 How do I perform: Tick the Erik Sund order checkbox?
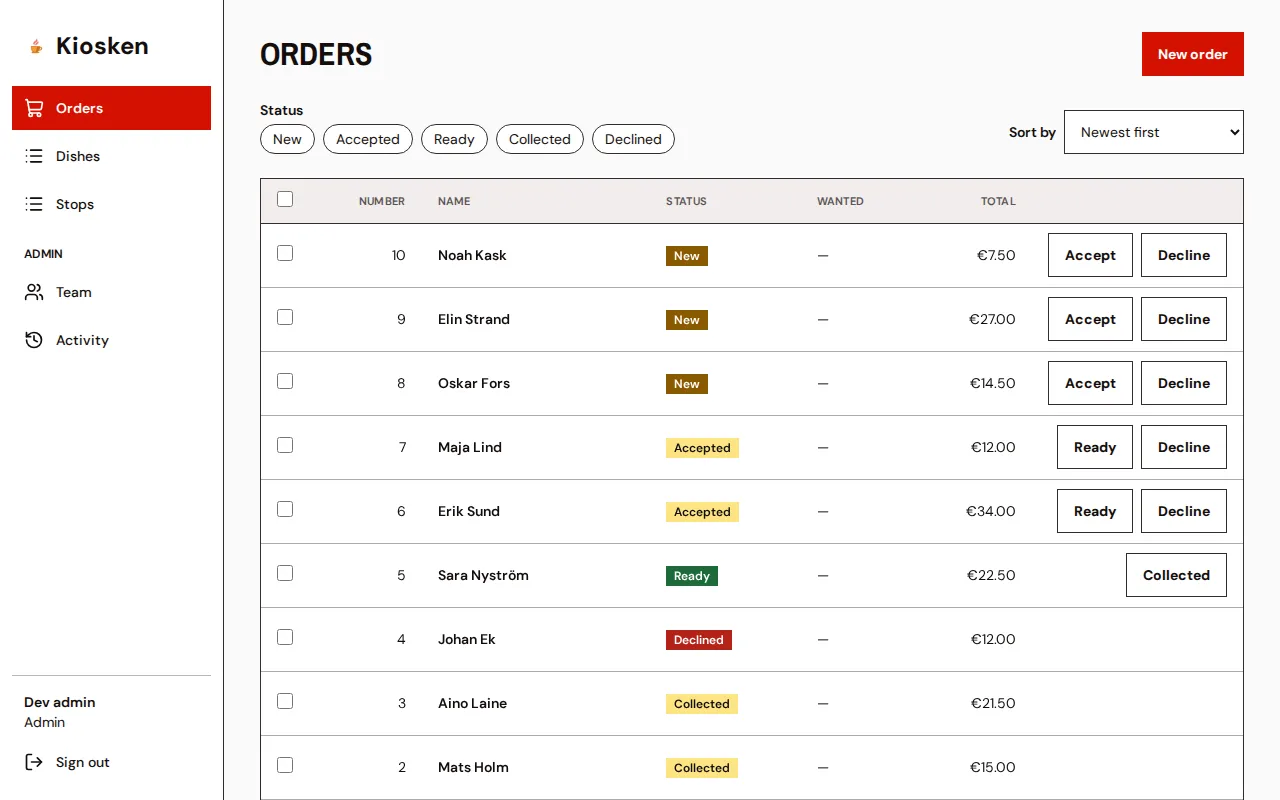[285, 509]
